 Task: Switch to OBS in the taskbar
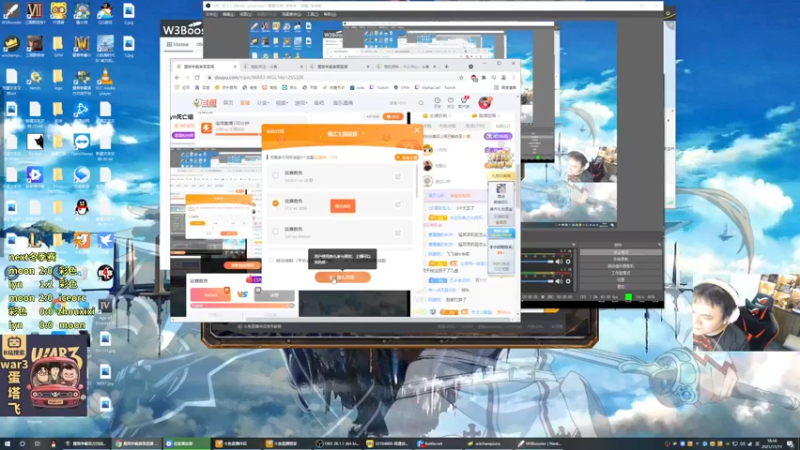[x=339, y=444]
